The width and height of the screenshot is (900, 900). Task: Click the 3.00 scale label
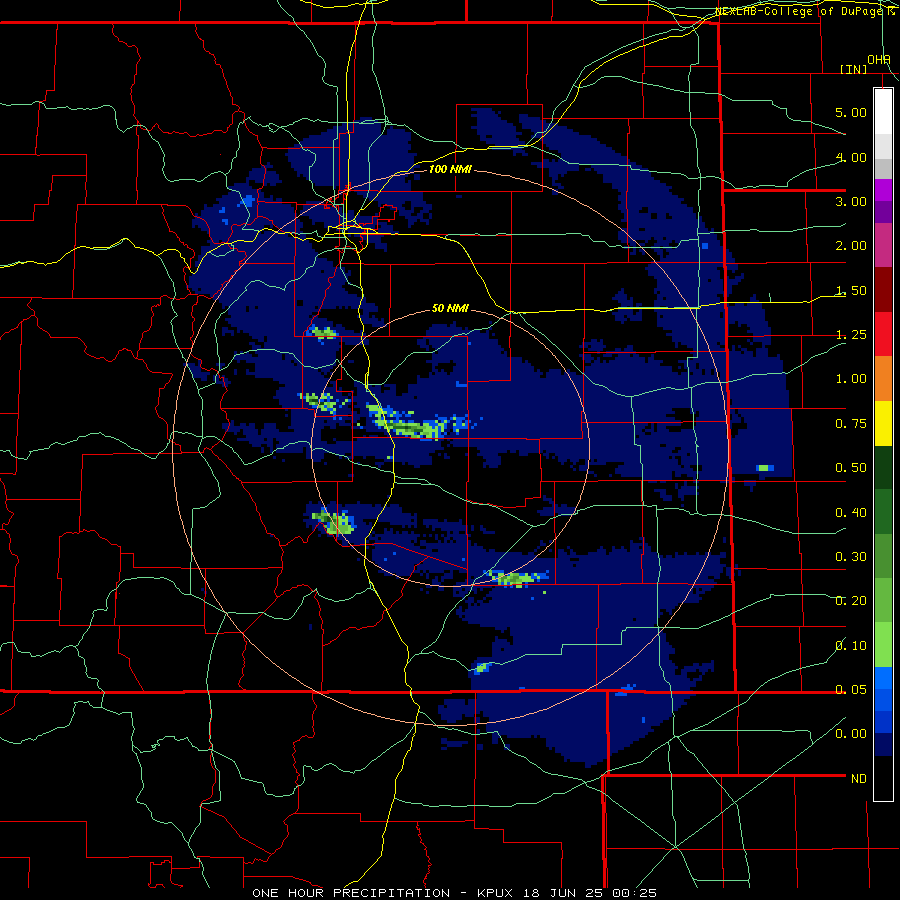pyautogui.click(x=851, y=201)
